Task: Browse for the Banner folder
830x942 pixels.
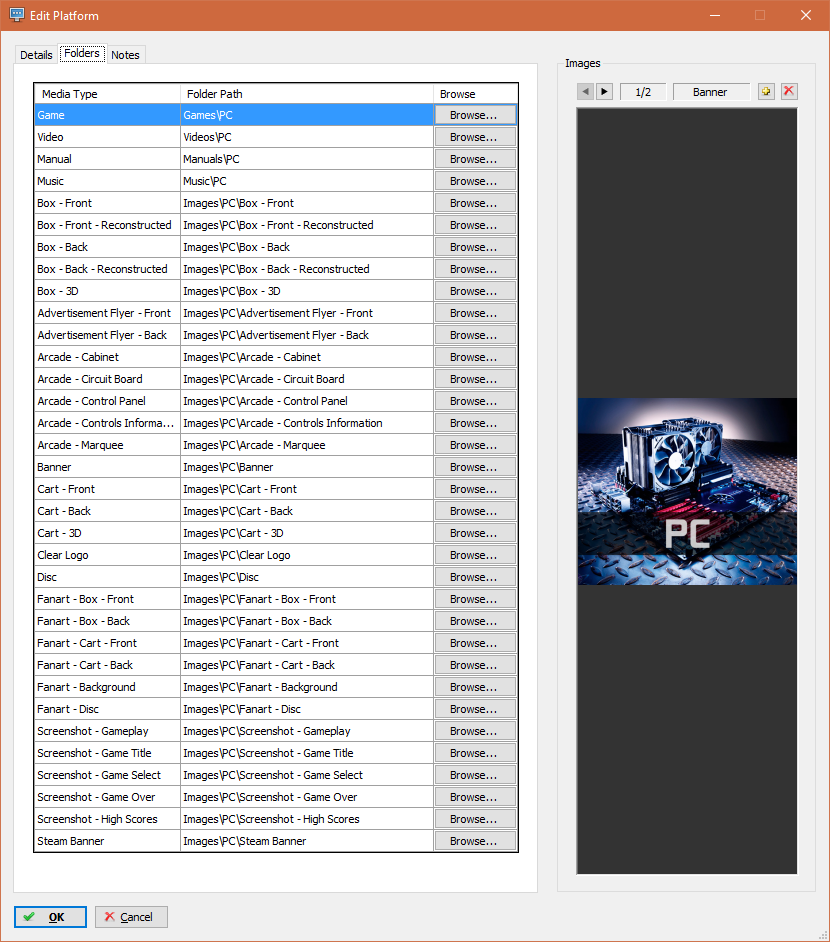Action: point(474,467)
